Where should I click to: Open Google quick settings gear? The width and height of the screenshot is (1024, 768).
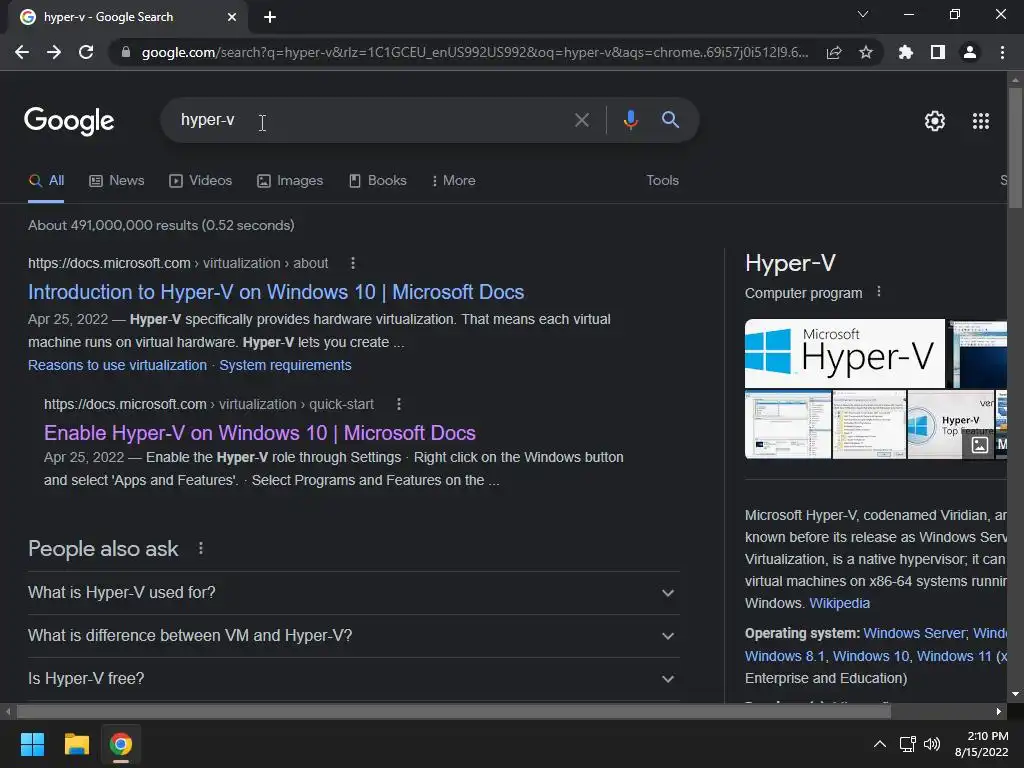pos(935,121)
